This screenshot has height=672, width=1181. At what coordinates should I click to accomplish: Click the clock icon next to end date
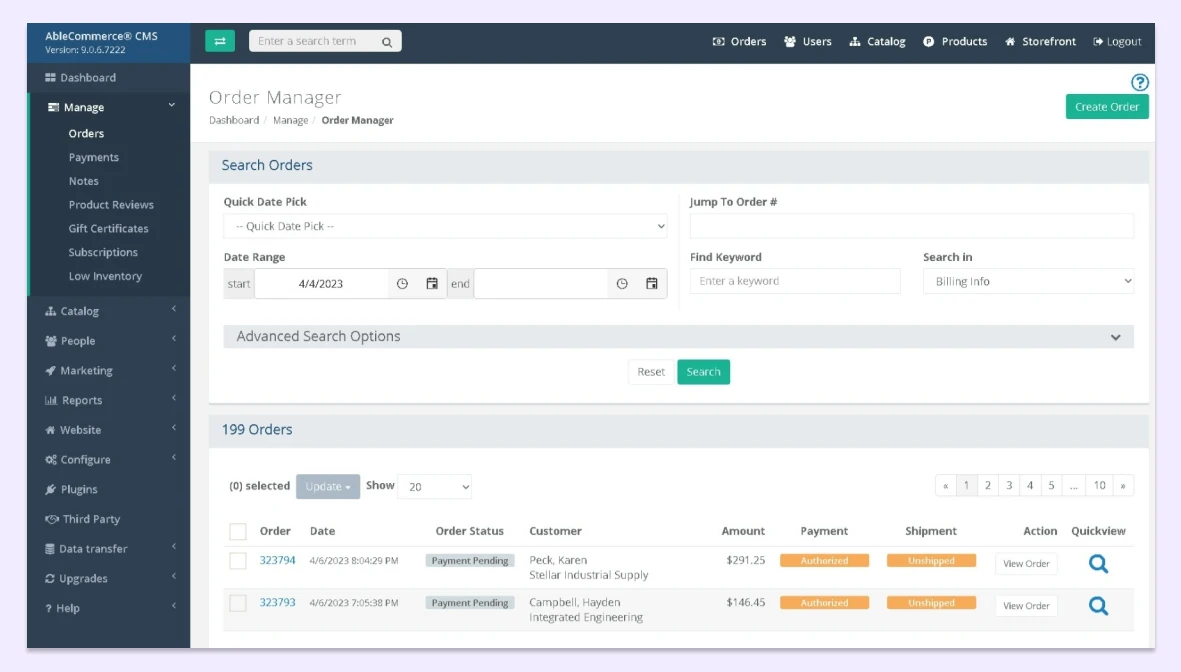(621, 283)
